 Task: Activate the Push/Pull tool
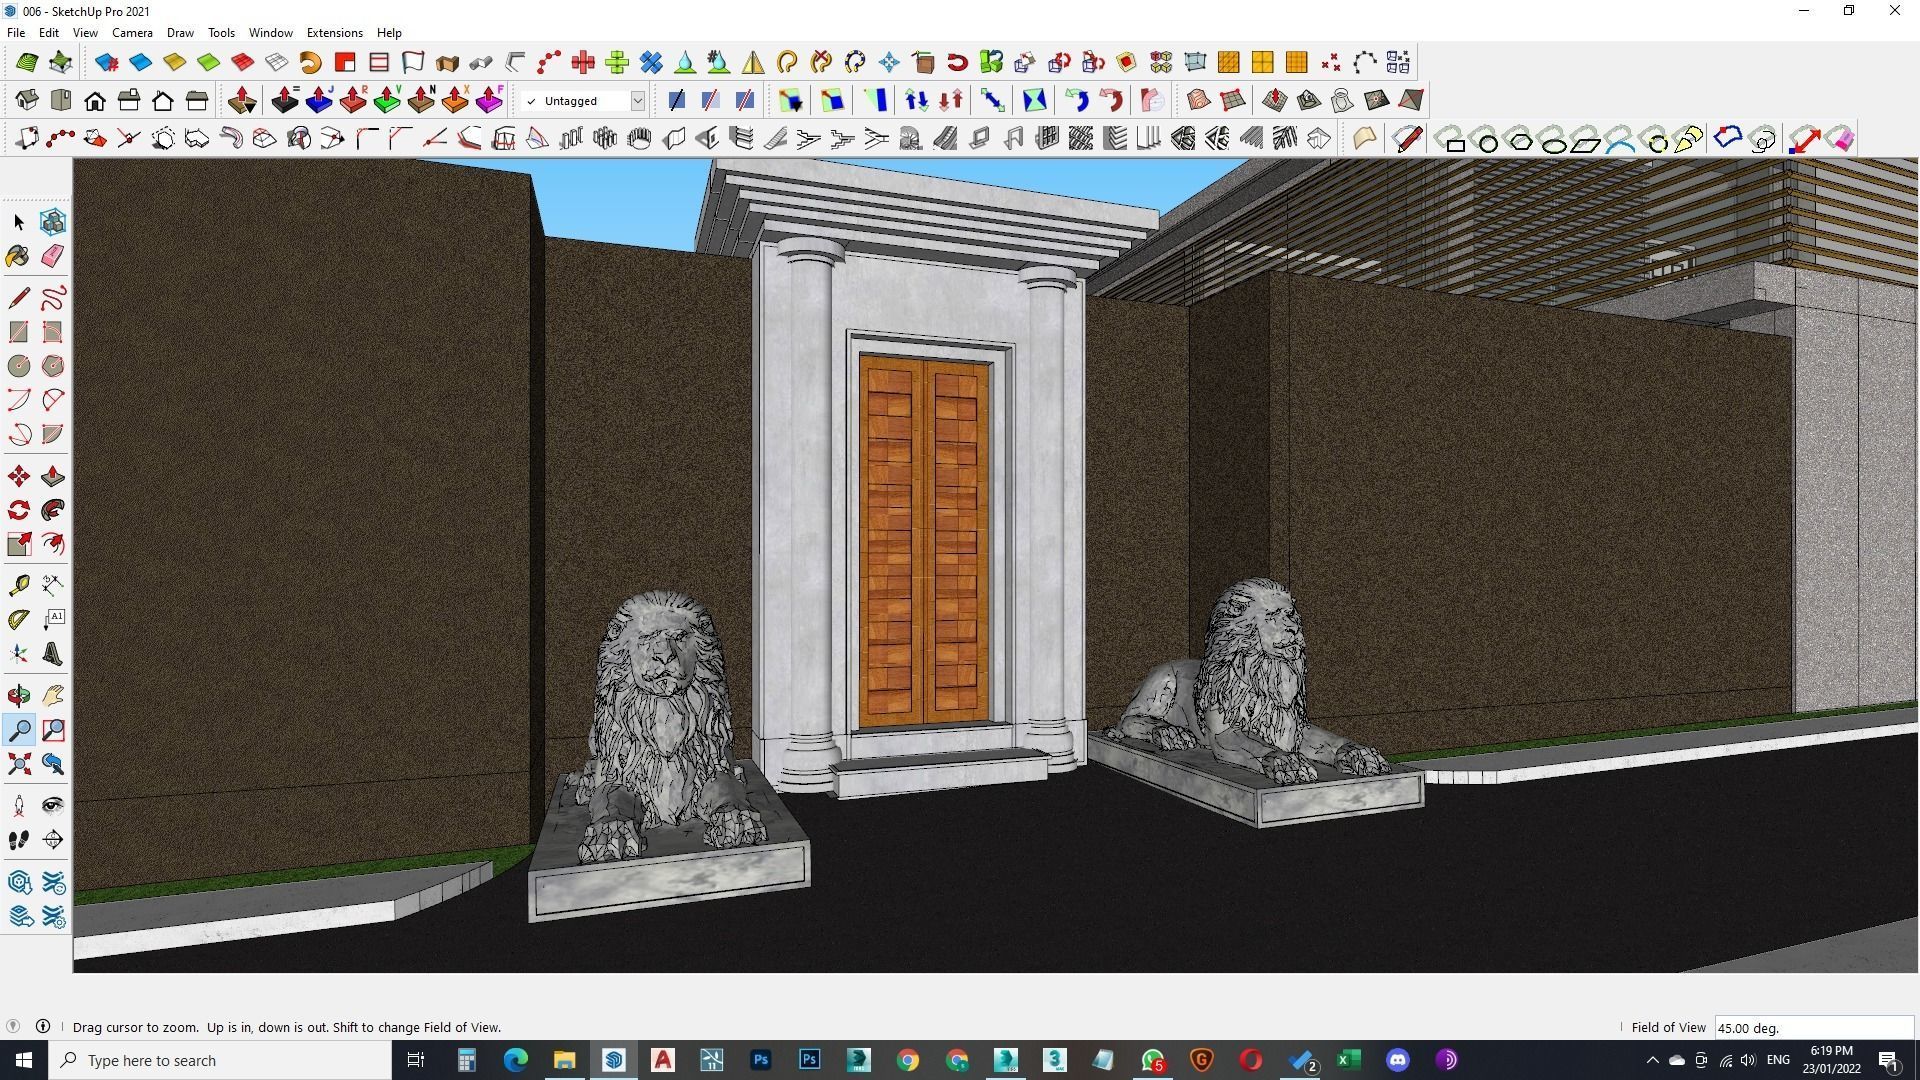click(53, 476)
